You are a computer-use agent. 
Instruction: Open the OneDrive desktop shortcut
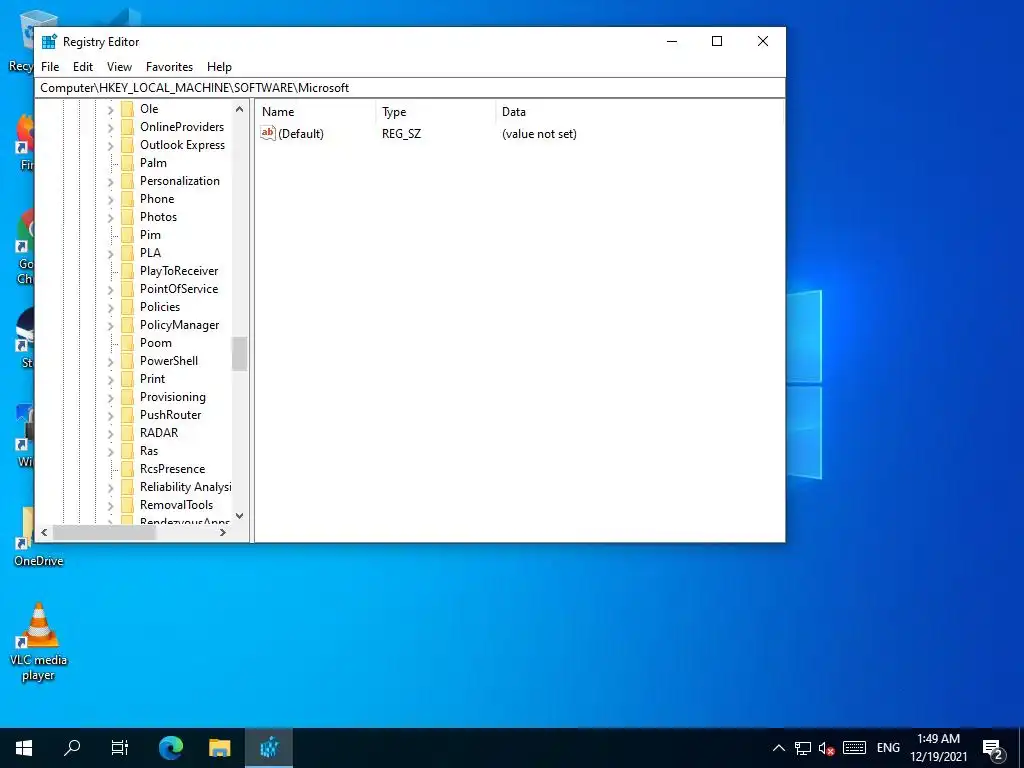click(x=39, y=537)
